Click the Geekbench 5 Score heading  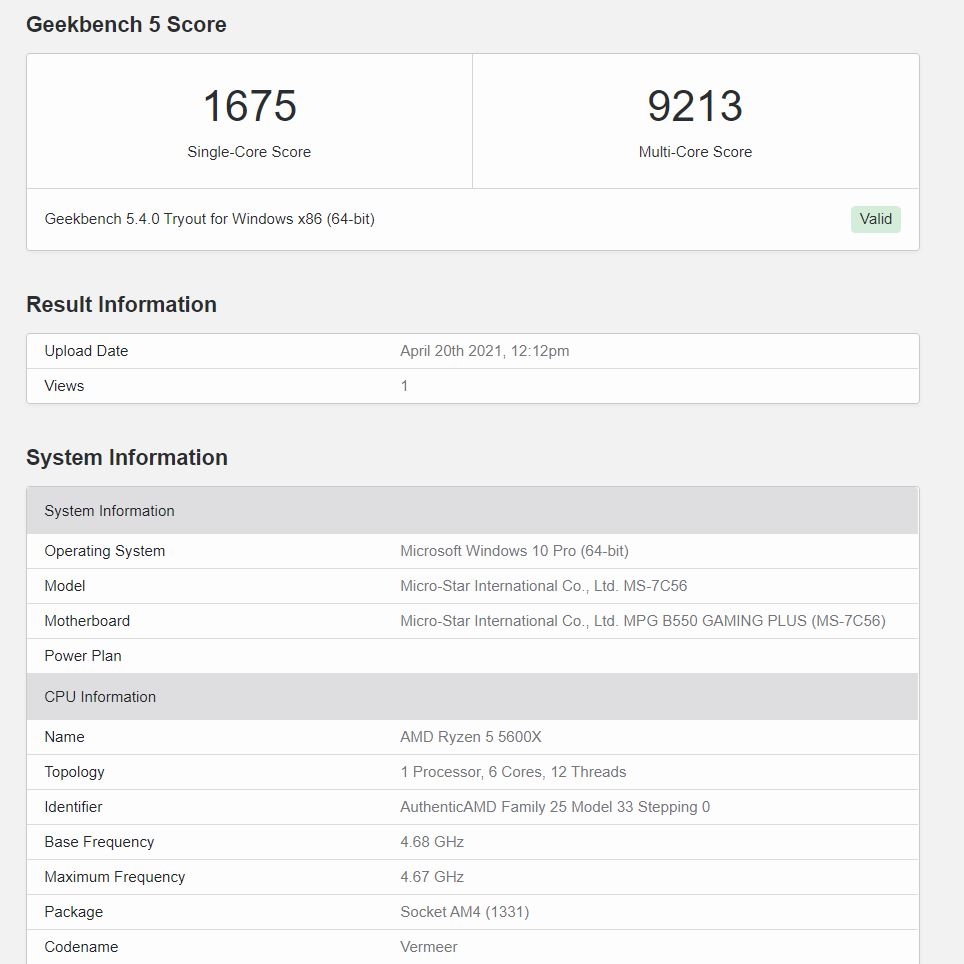point(126,25)
